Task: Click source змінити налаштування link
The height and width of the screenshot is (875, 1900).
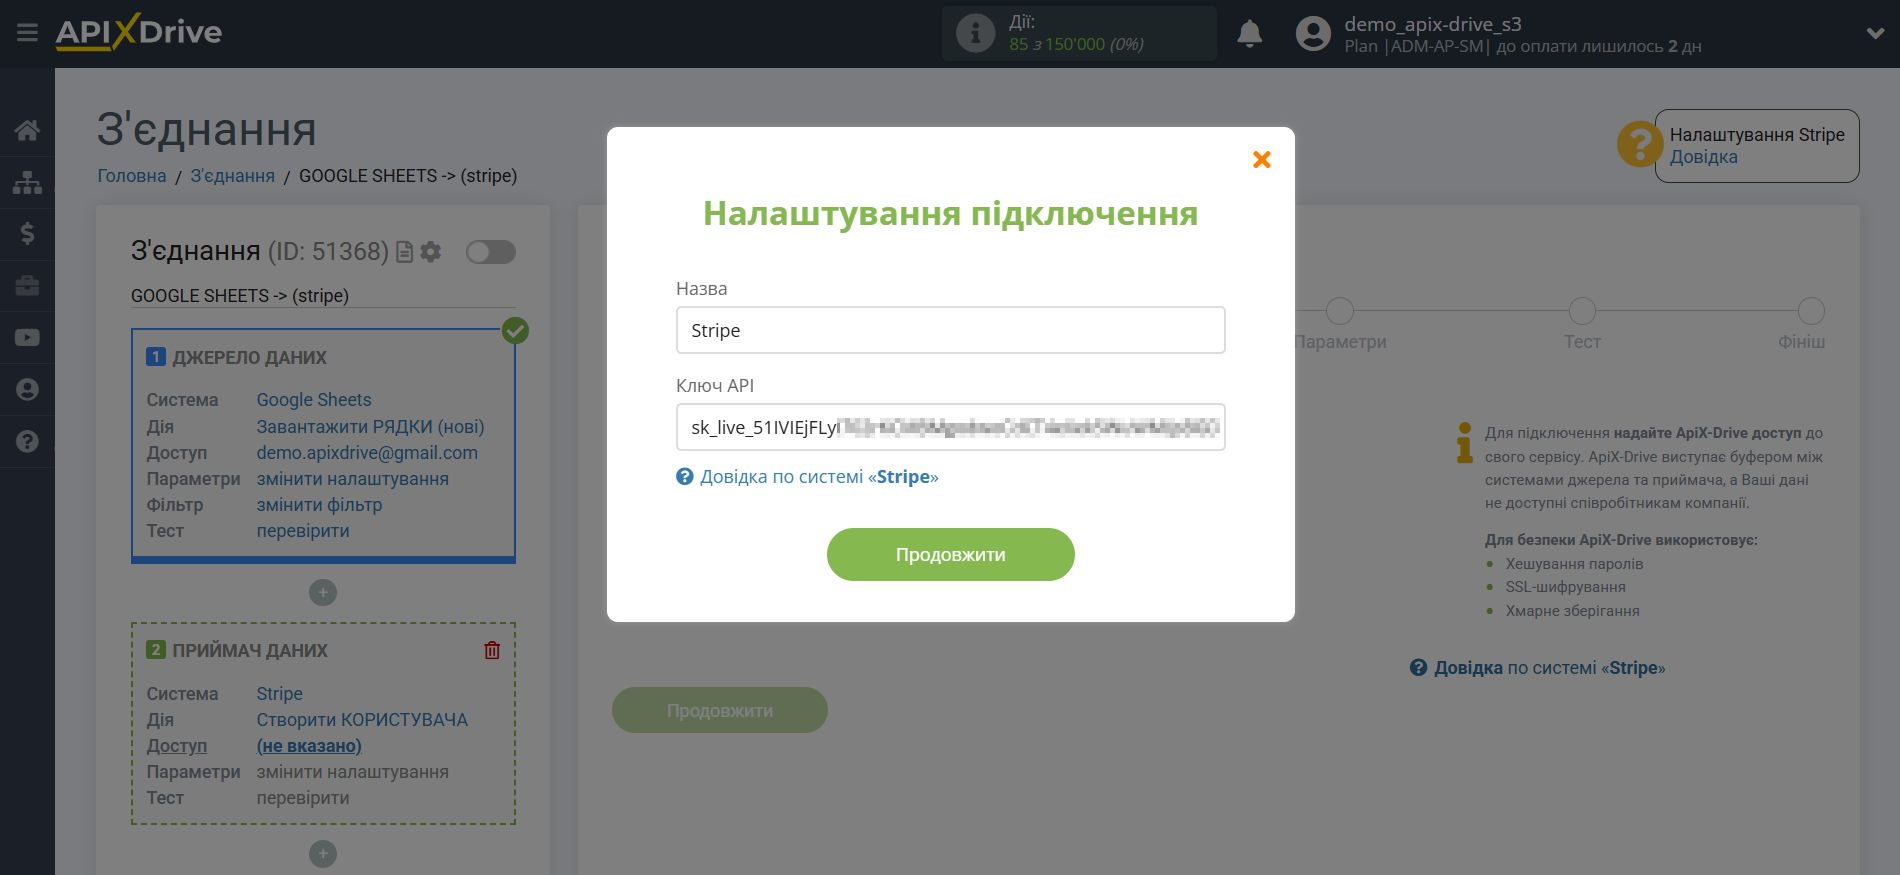Action: tap(352, 479)
